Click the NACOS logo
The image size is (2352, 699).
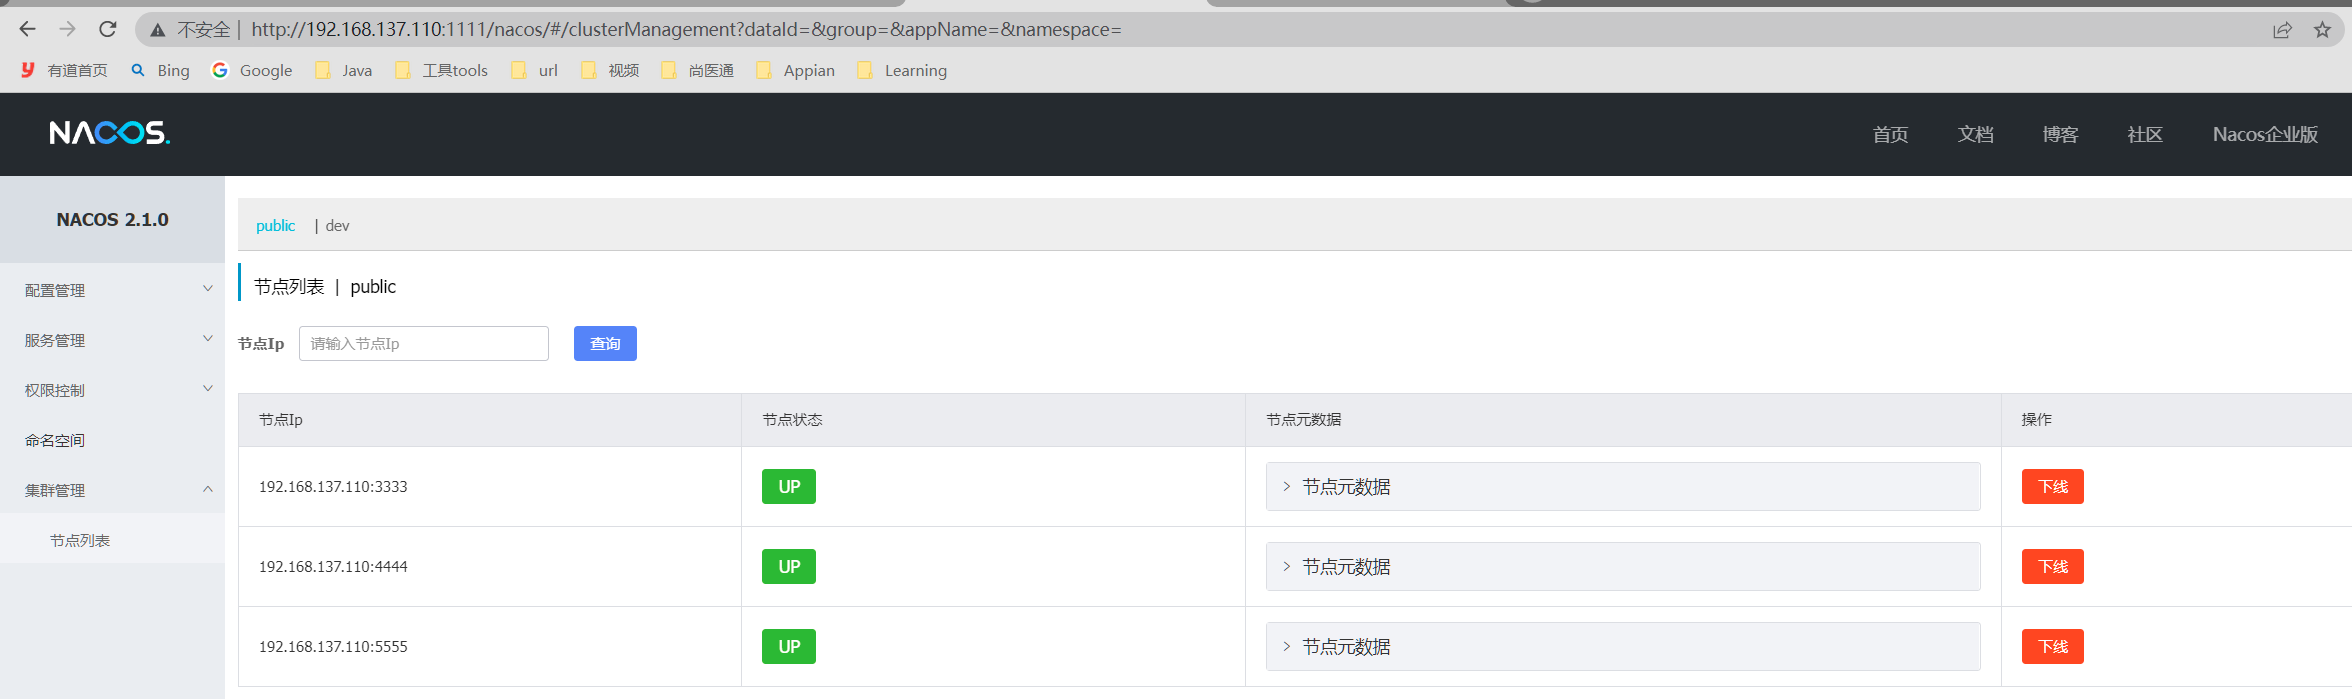(x=110, y=133)
